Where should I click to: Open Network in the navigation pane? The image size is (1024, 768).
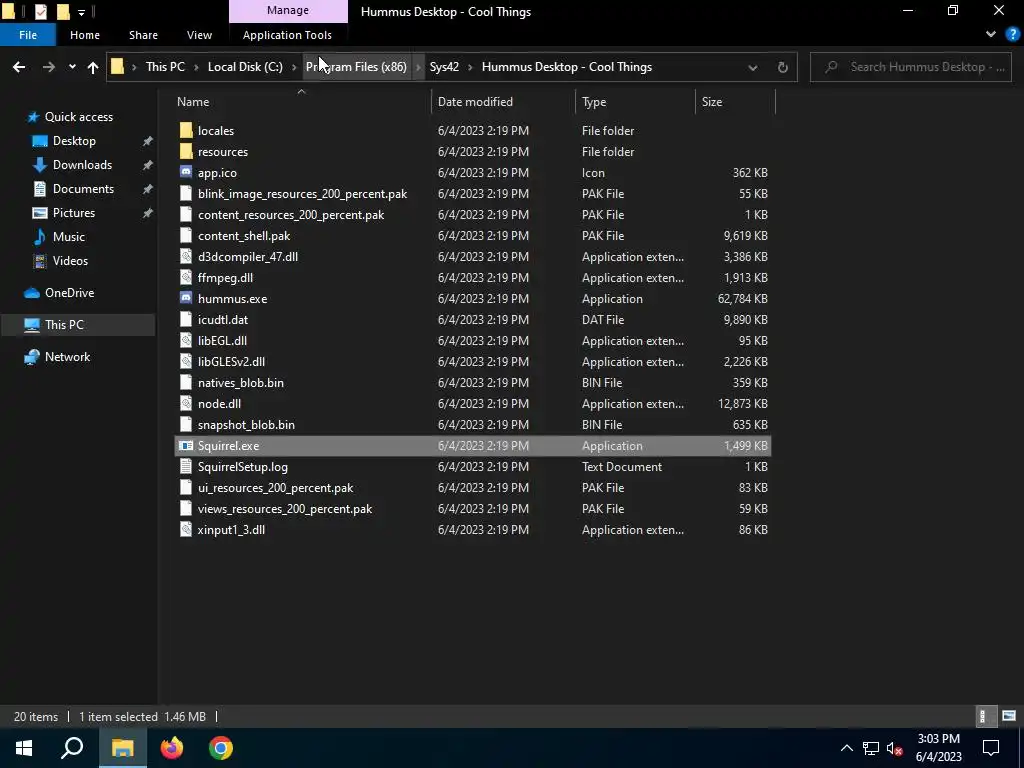click(67, 357)
